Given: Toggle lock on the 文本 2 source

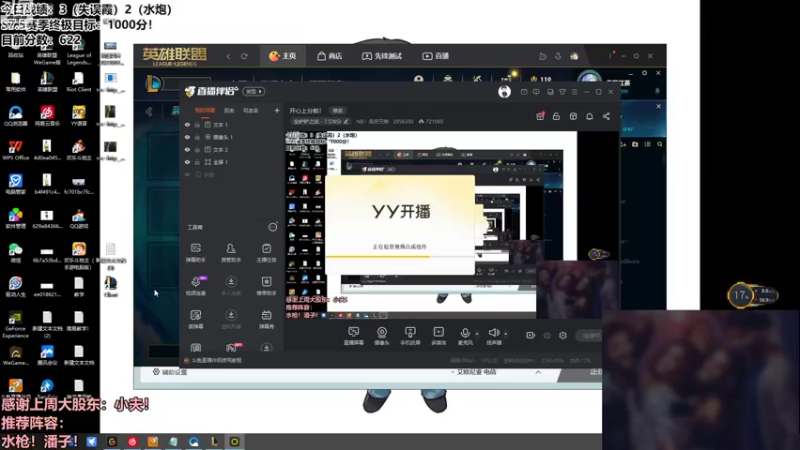Looking at the screenshot, I should click(x=197, y=149).
